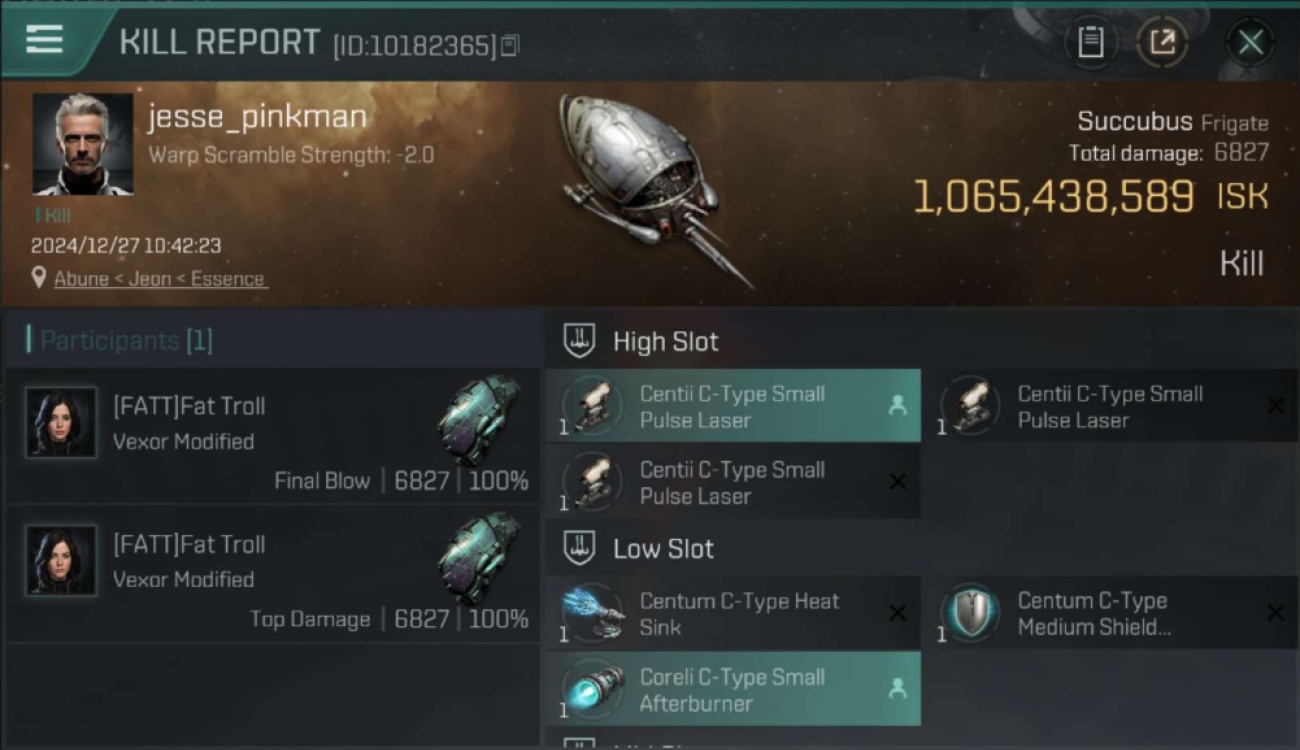Click Vexor Modified ship icon in Top Damage row
Screen dimensions: 1300x750
479,558
